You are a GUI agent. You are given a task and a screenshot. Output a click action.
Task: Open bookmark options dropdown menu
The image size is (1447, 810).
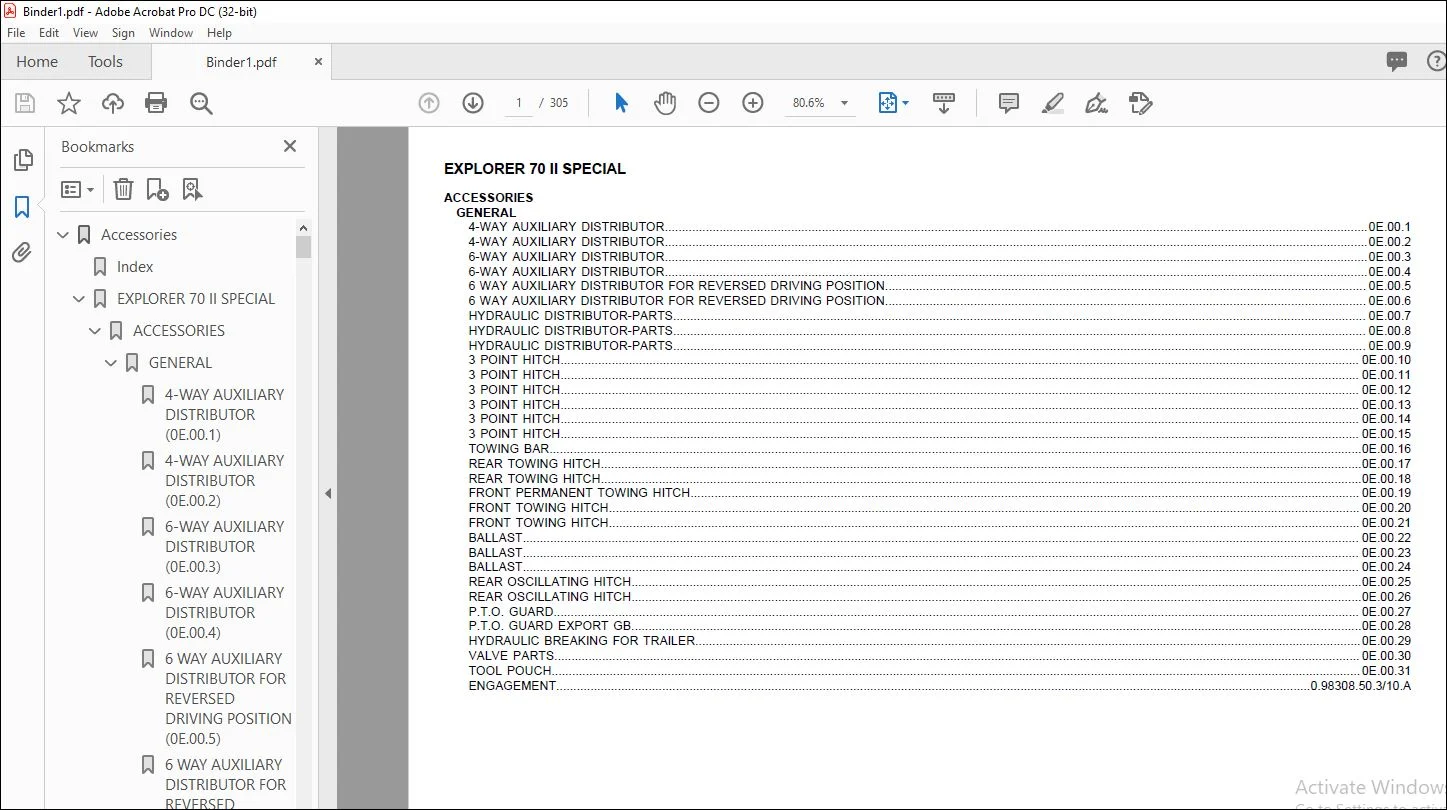click(x=77, y=189)
